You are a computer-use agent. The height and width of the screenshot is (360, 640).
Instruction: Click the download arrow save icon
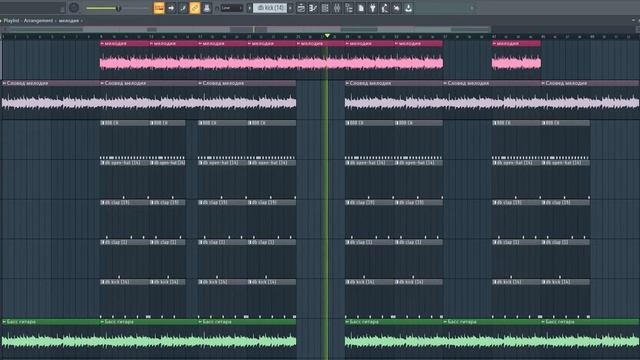(408, 8)
